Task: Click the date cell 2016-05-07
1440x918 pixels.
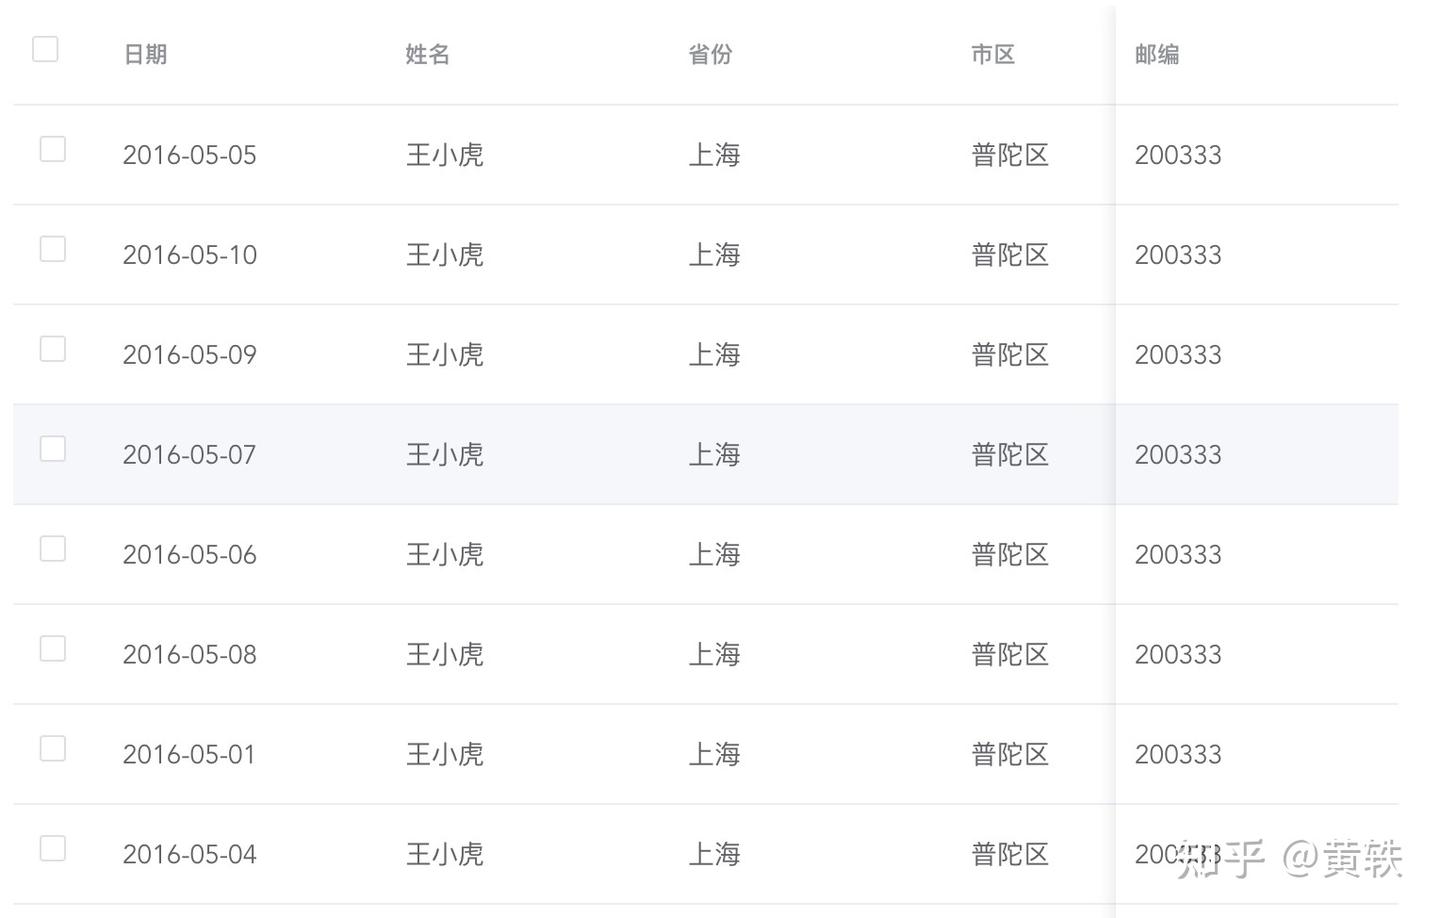Action: point(190,455)
